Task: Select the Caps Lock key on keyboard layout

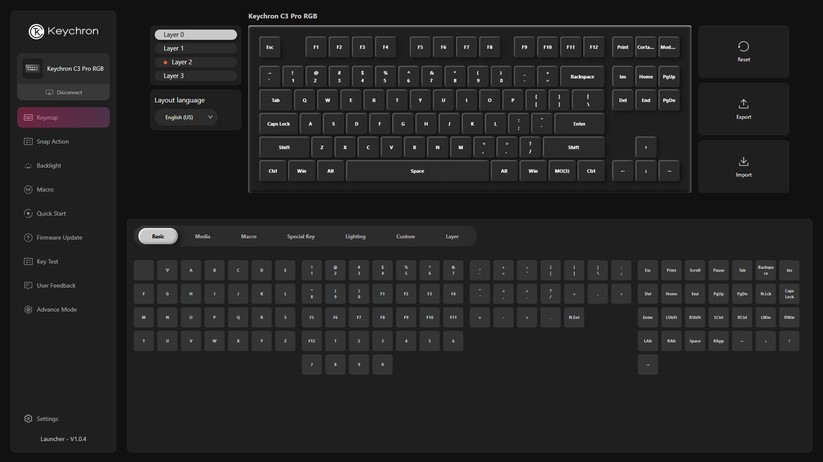Action: (278, 124)
